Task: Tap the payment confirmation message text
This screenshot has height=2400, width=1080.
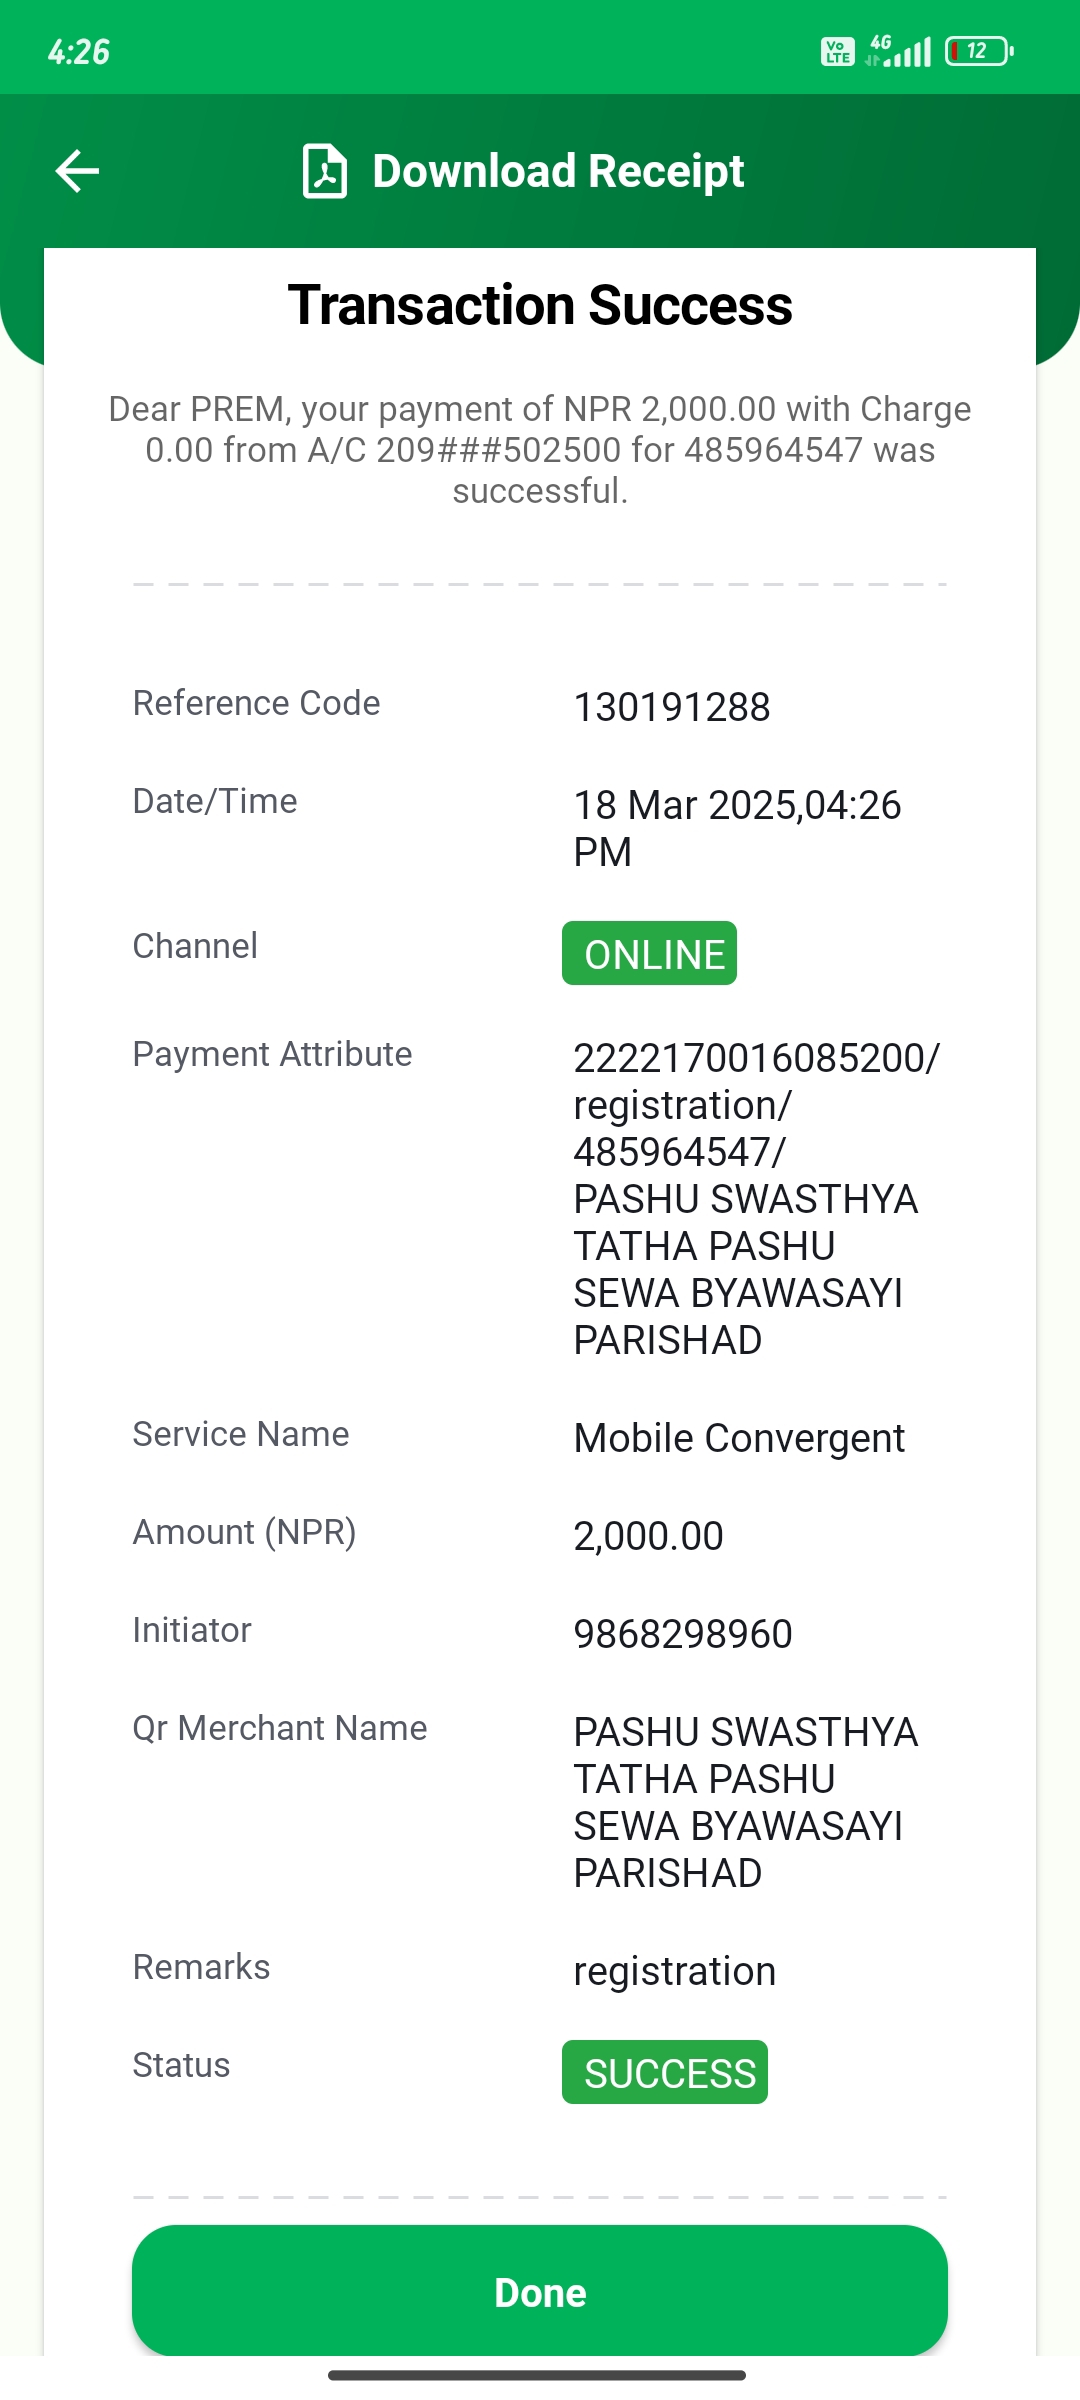Action: 540,450
